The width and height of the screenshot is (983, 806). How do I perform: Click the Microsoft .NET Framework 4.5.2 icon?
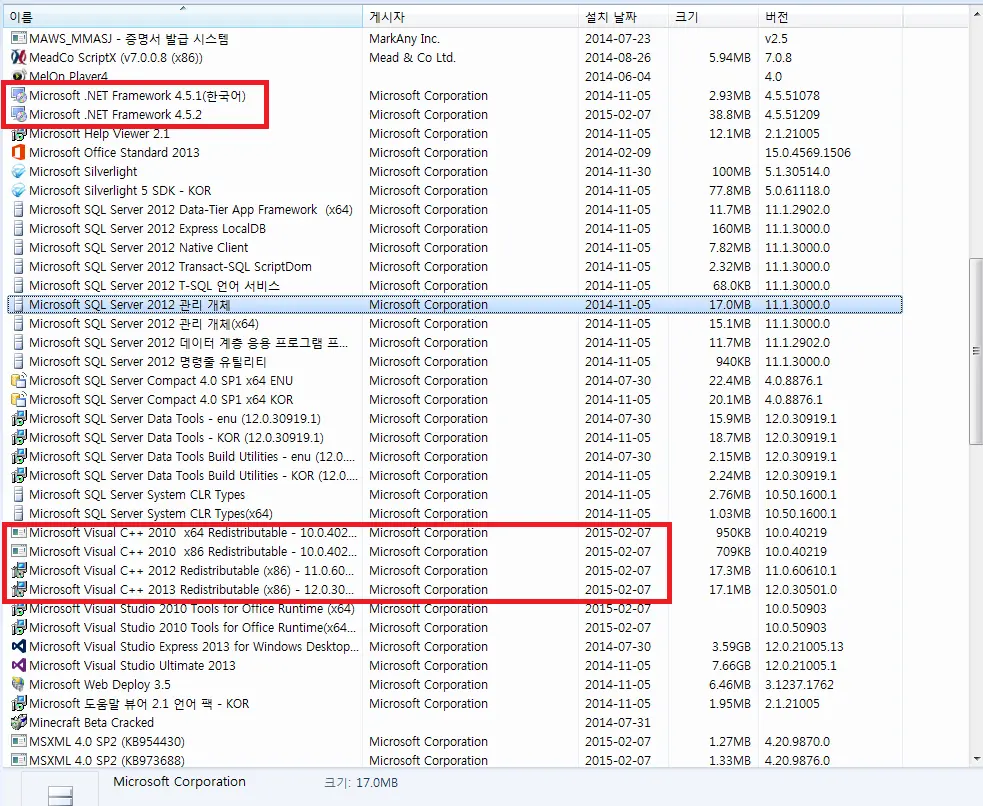(x=19, y=115)
